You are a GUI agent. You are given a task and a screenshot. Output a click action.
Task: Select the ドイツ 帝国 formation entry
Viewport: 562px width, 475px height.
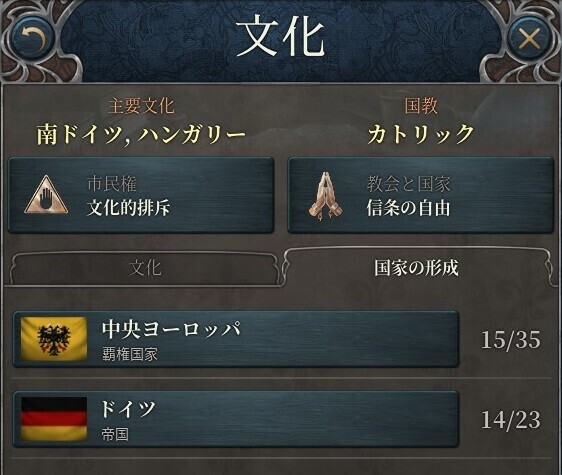coord(236,419)
